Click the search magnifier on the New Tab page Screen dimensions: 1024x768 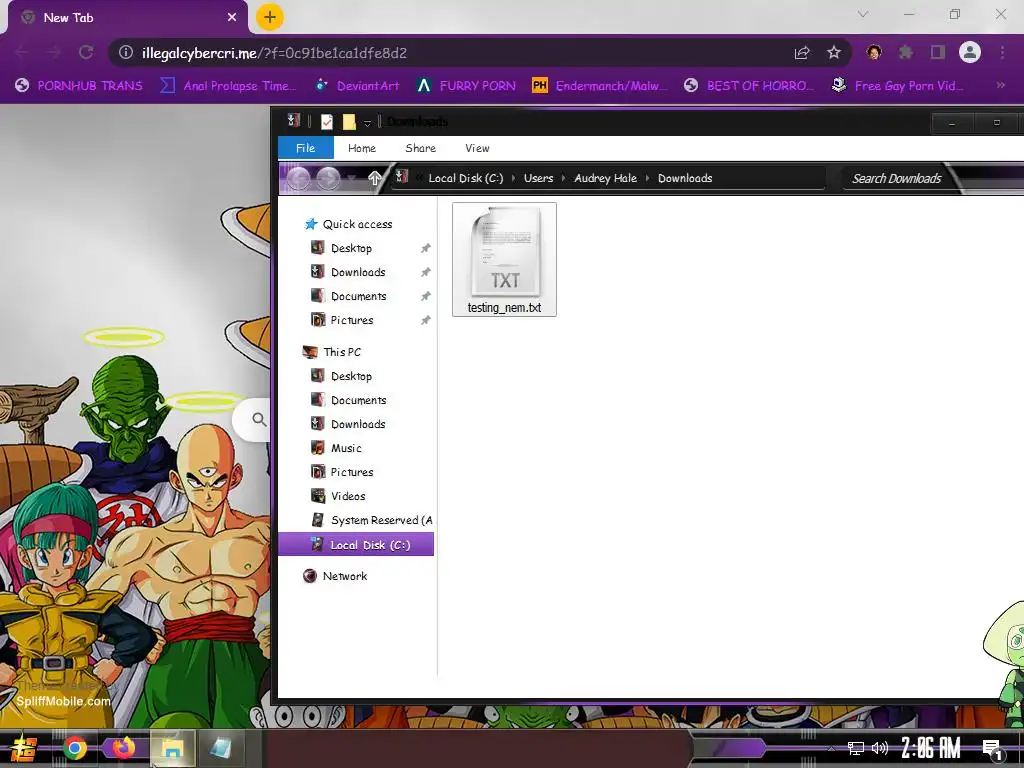(259, 419)
